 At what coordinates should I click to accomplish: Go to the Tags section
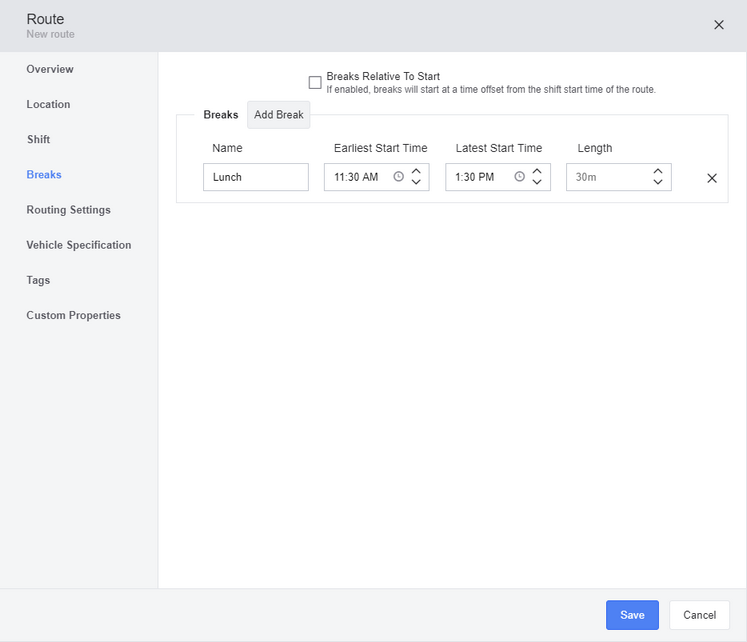coord(38,281)
